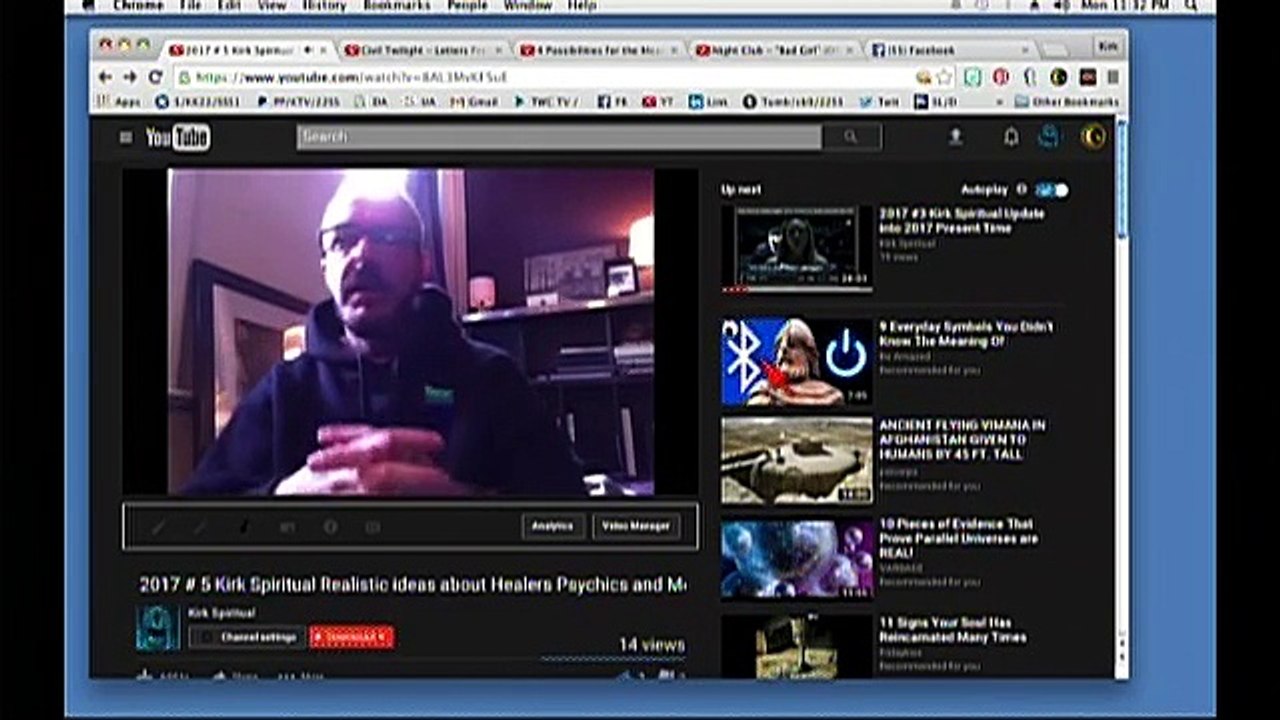Open the Kirk Spiritual channel avatar below title
The image size is (1280, 720).
pos(158,629)
